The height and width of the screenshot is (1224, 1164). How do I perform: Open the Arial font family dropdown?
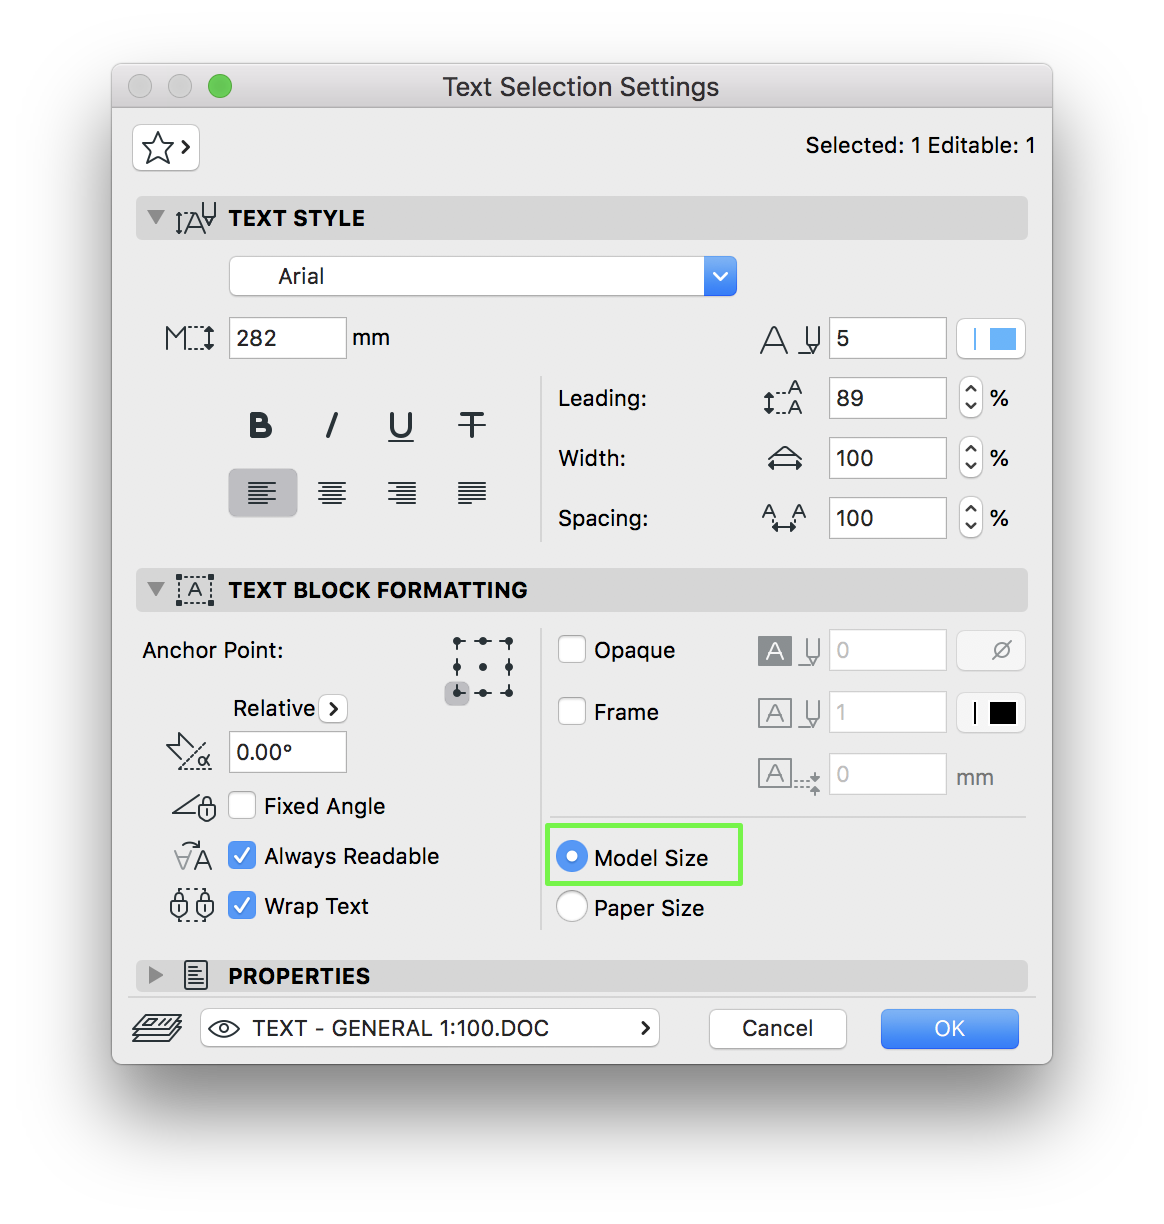tap(720, 276)
